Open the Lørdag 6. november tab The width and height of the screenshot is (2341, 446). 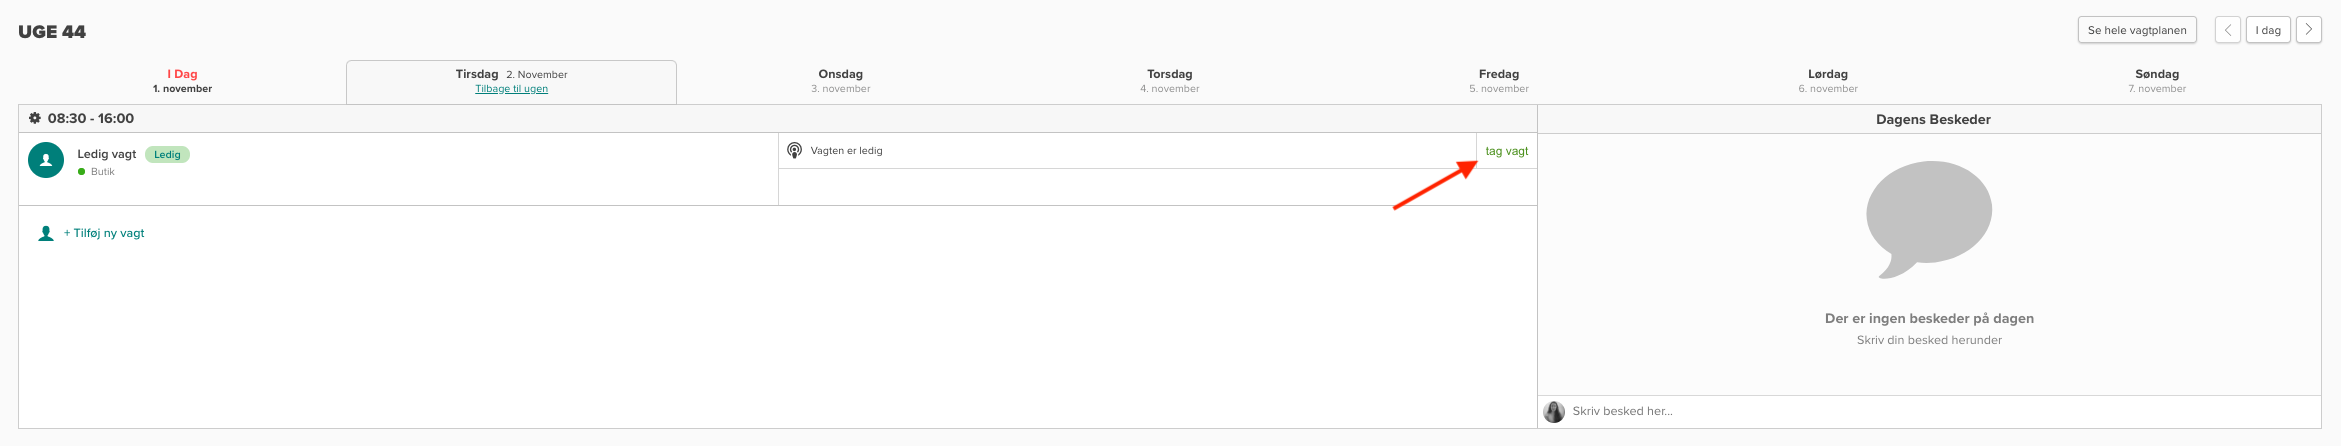(1827, 81)
